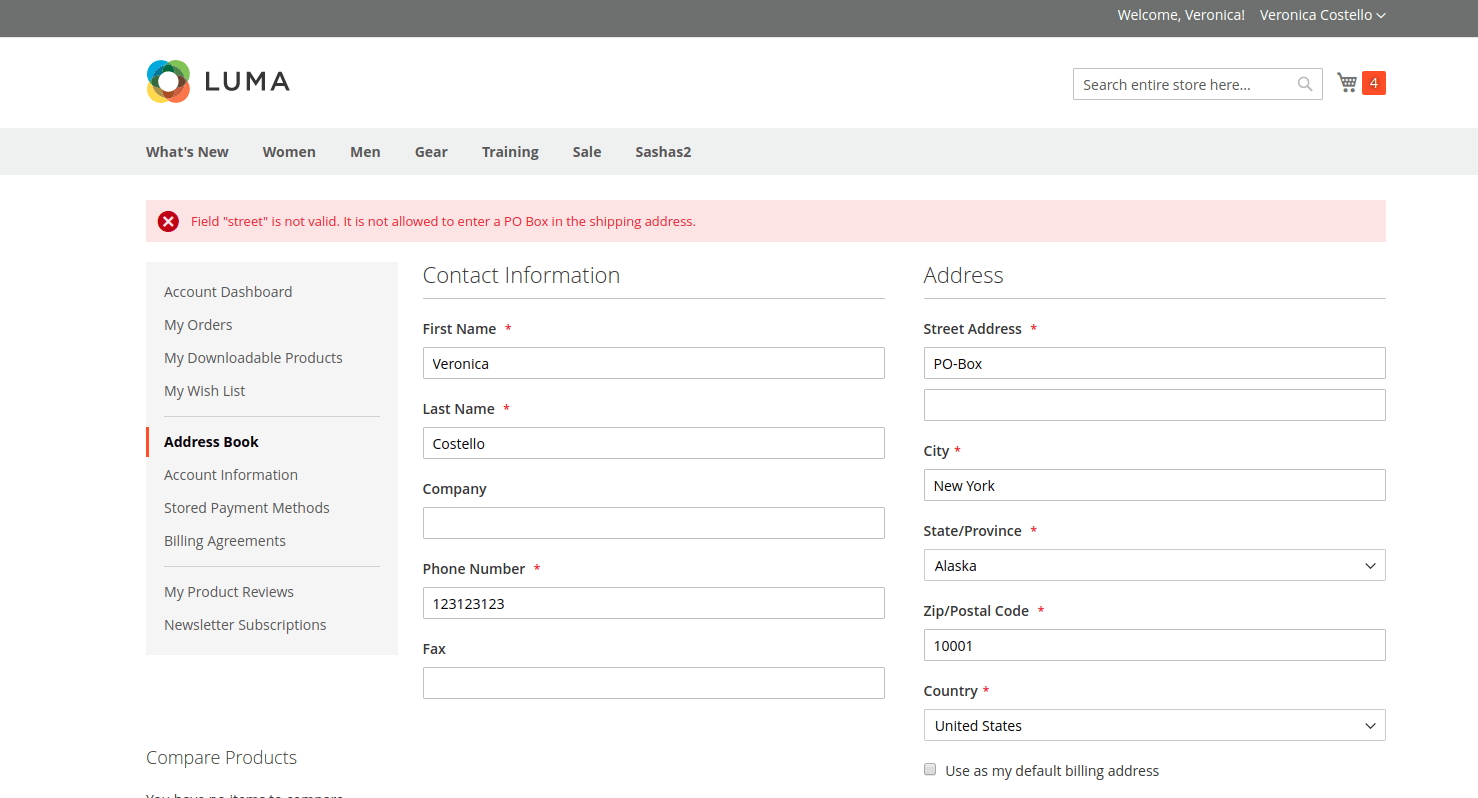Open Newsletter Subscriptions link
The width and height of the screenshot is (1478, 798).
point(245,625)
